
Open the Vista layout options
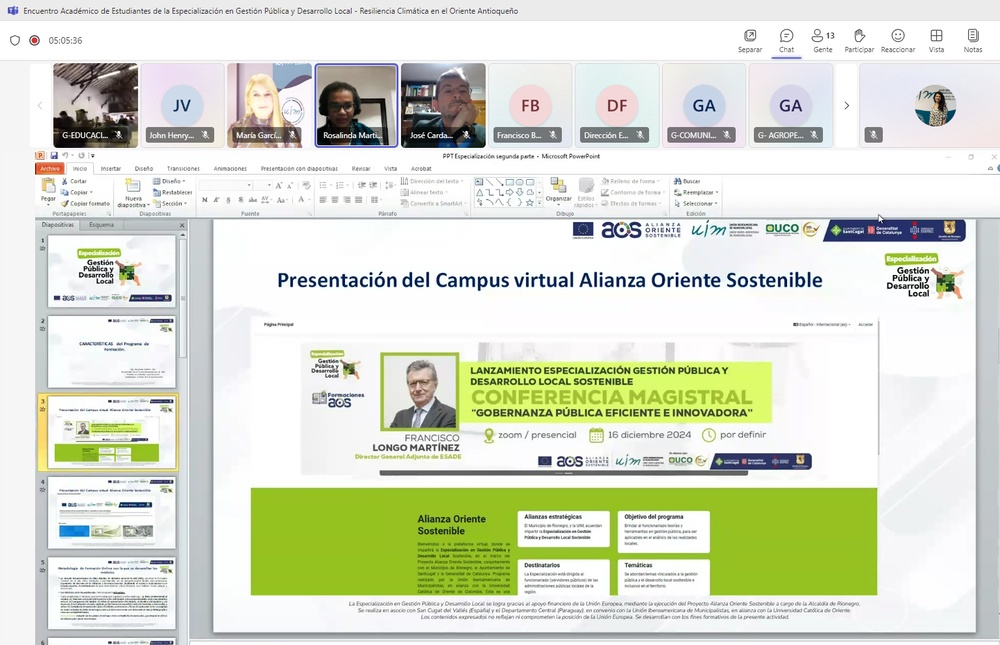936,39
